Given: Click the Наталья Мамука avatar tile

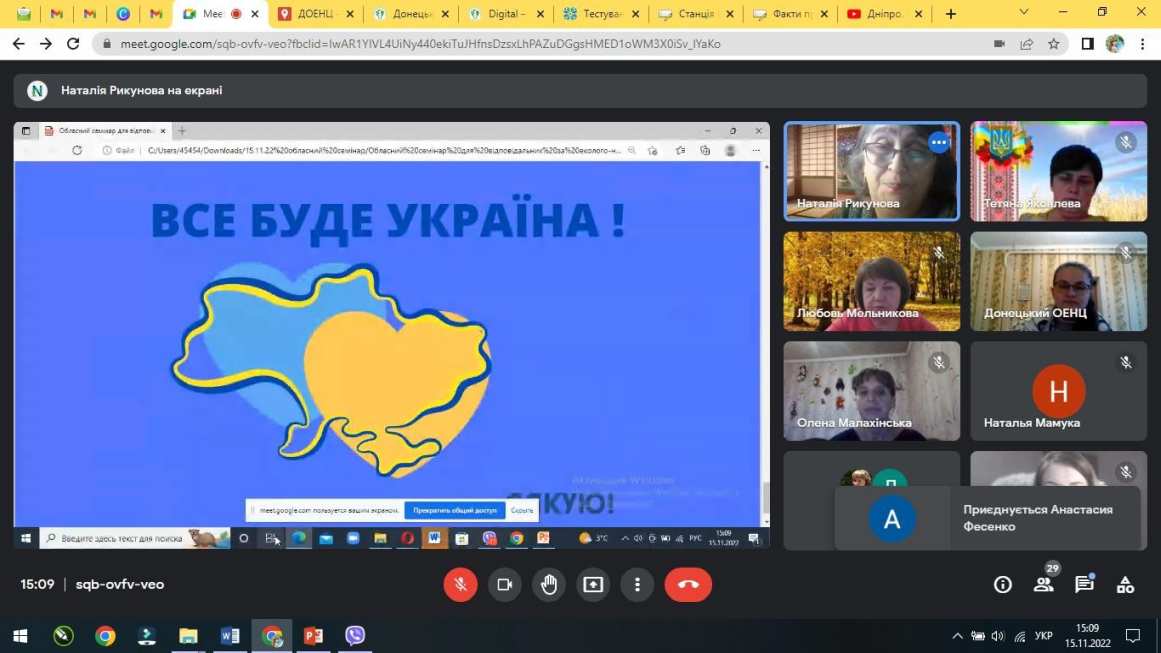Looking at the screenshot, I should 1058,390.
